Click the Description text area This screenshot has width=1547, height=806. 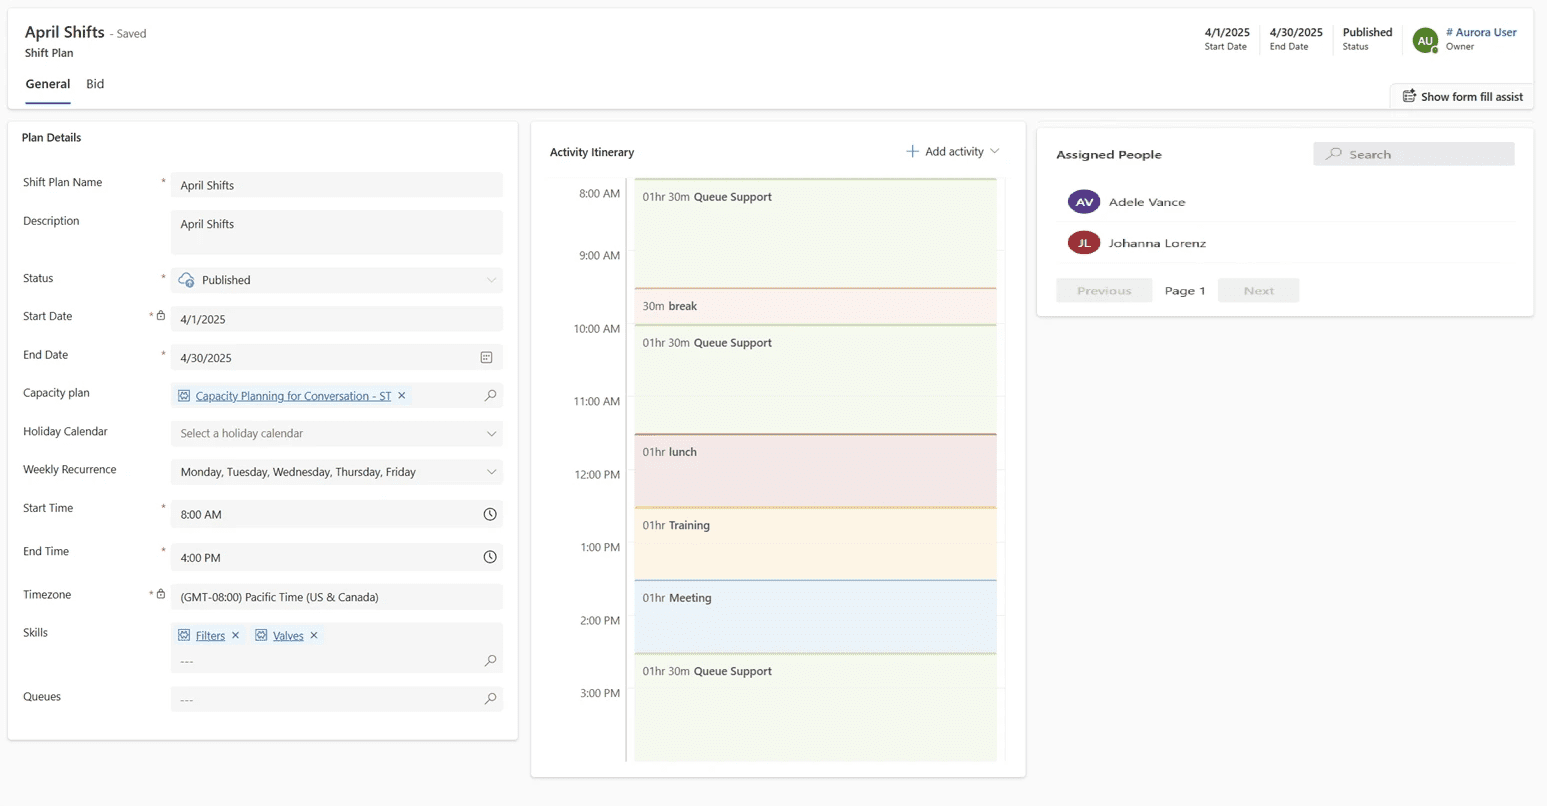(337, 232)
